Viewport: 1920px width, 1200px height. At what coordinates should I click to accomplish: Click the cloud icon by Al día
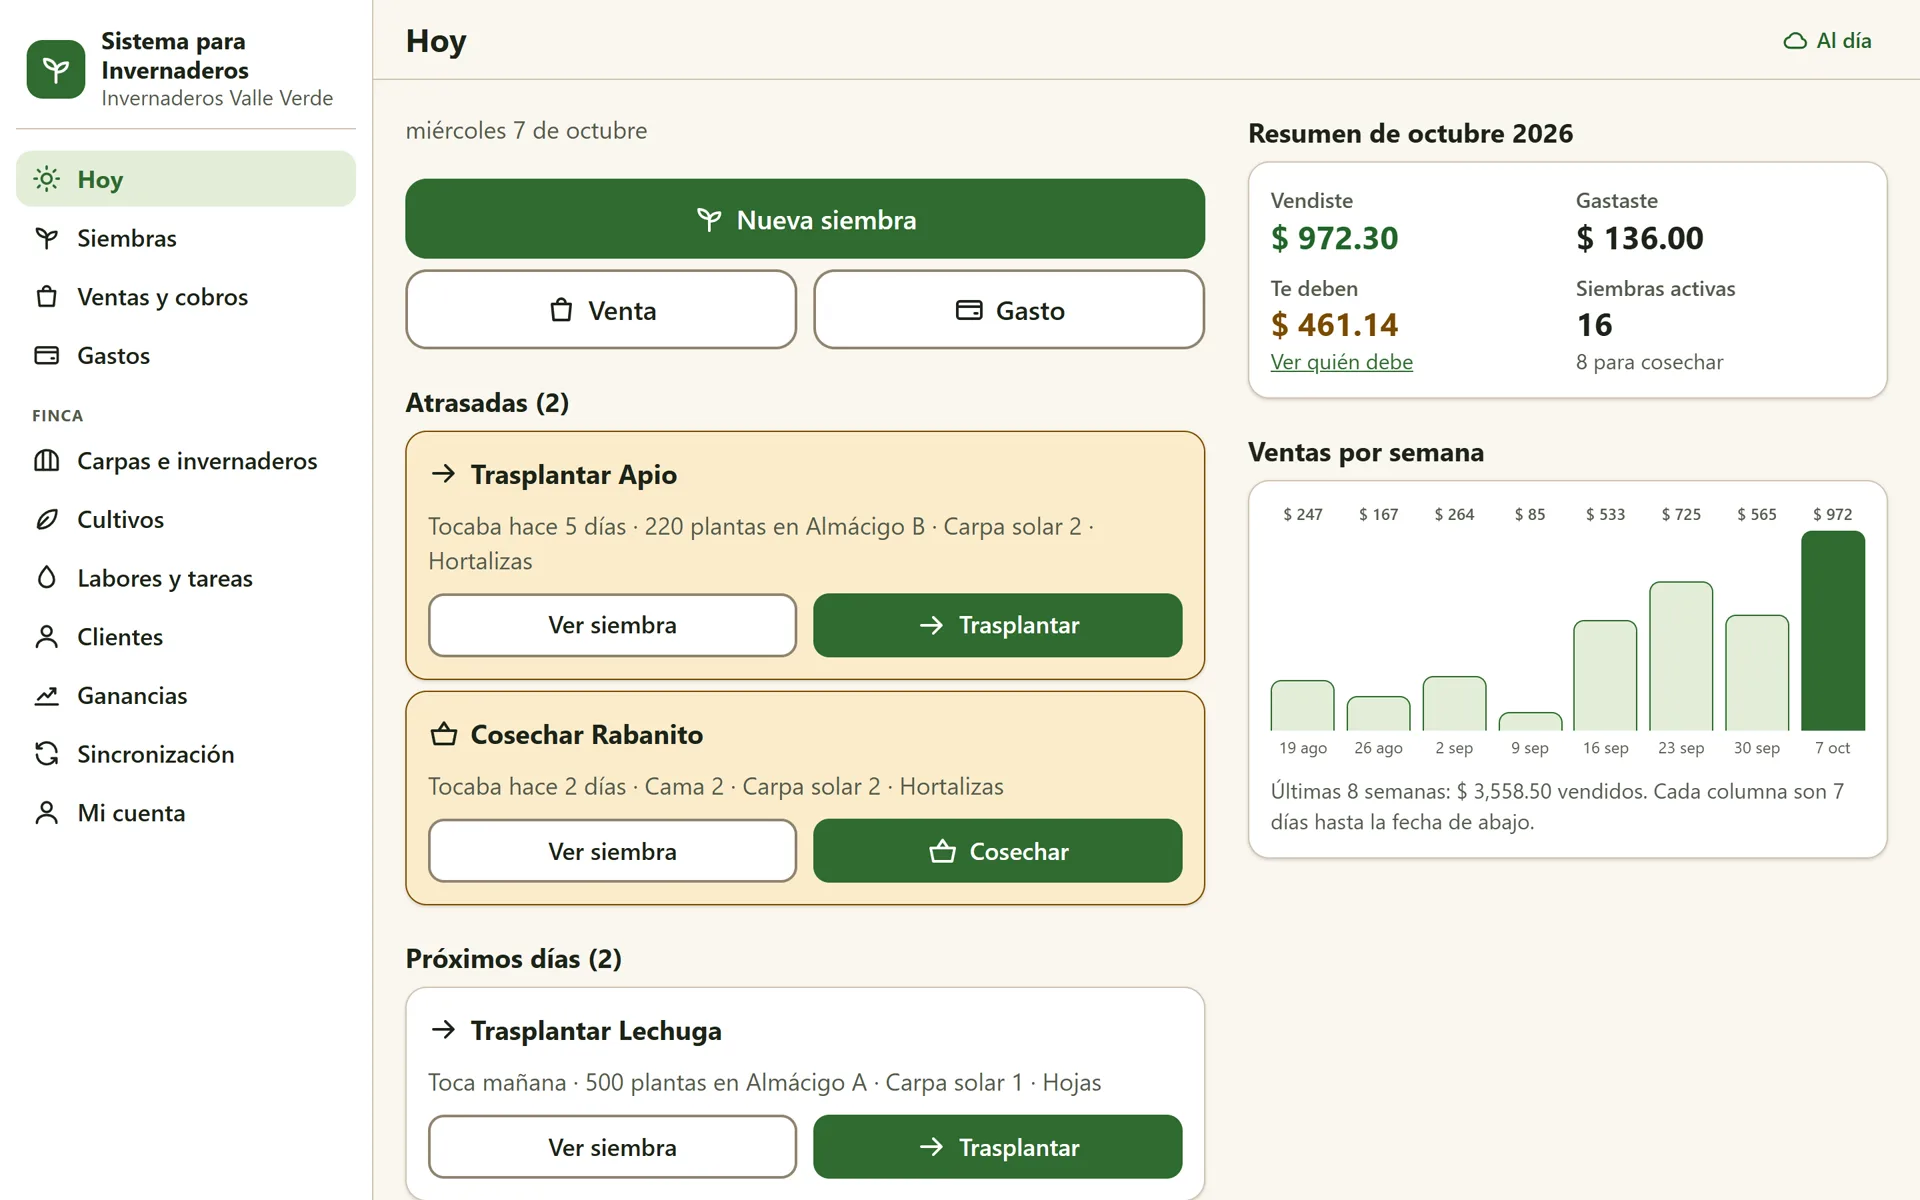coord(1795,41)
